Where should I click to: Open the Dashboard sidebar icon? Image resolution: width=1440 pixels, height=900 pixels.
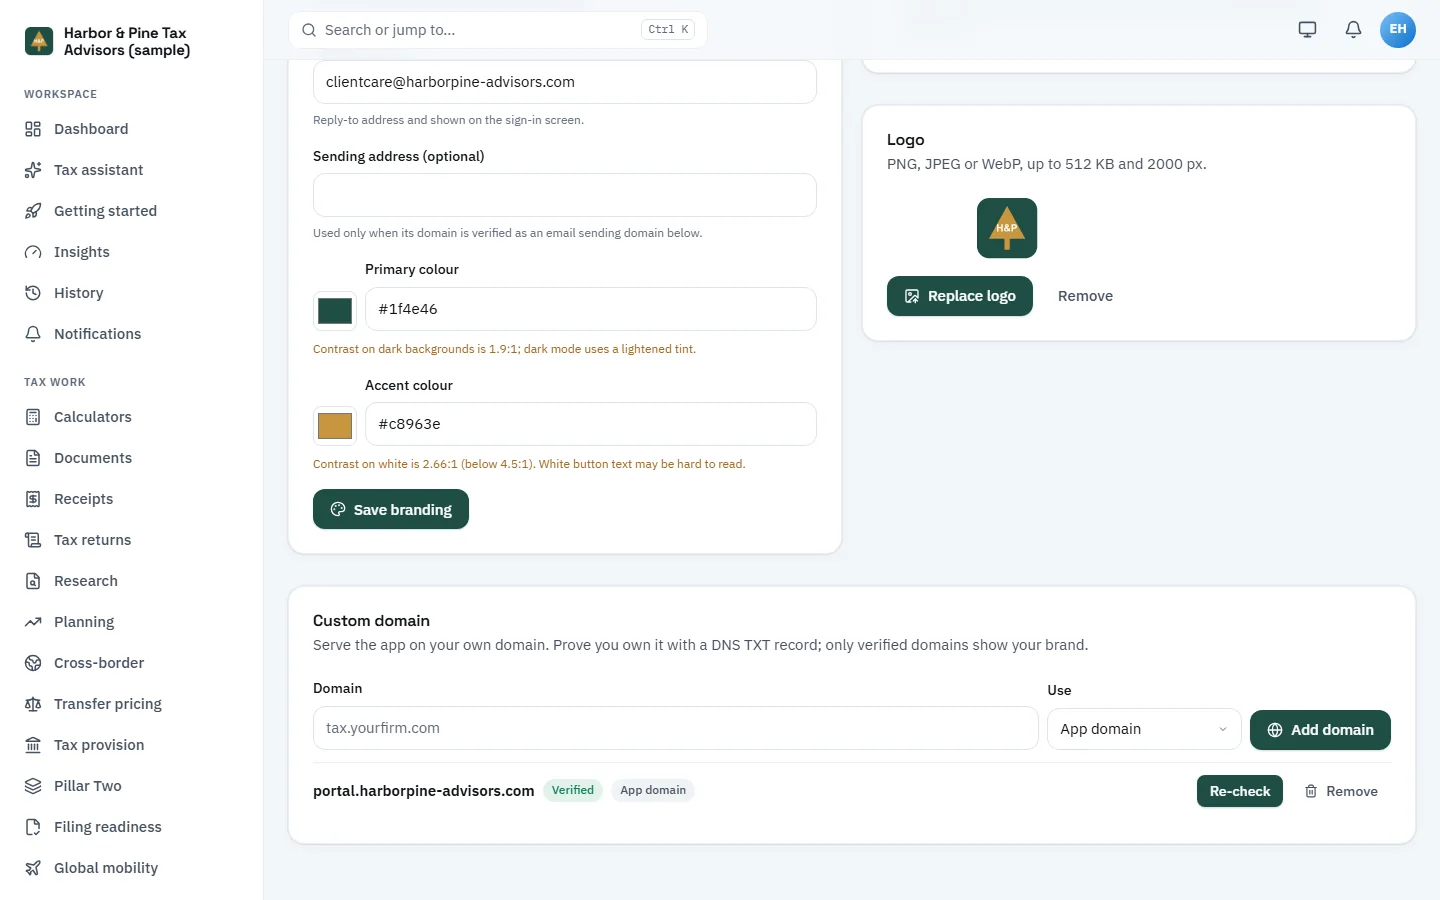33,129
